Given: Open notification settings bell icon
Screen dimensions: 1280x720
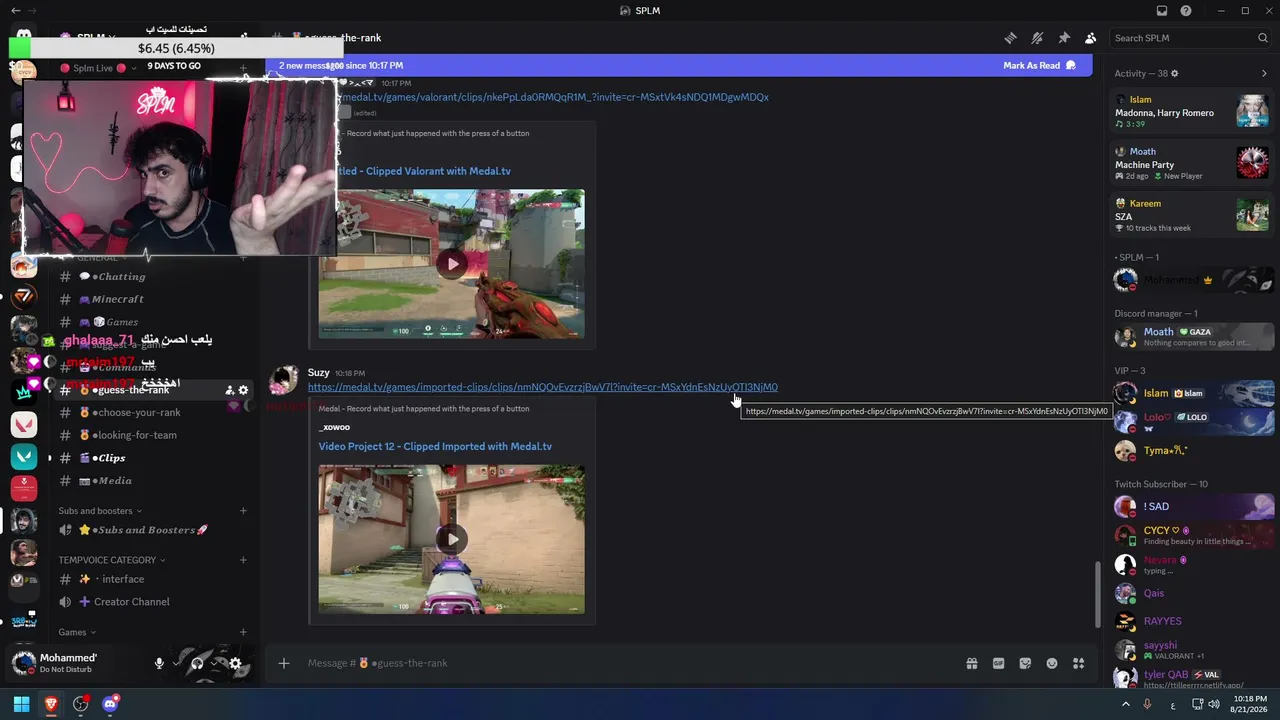Looking at the screenshot, I should point(1037,38).
